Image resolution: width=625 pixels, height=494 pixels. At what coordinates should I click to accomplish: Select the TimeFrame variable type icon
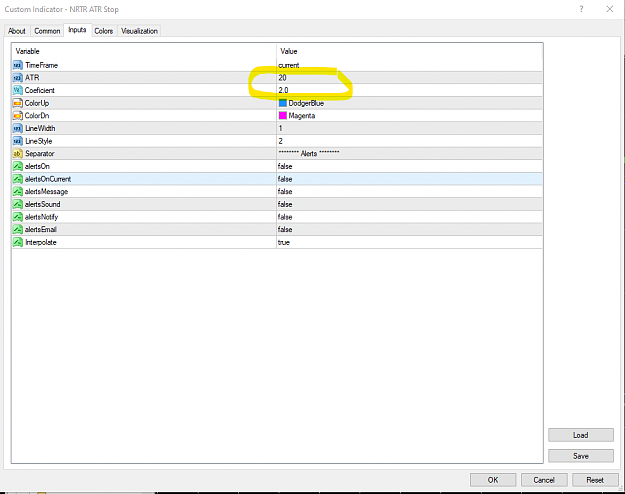[18, 65]
